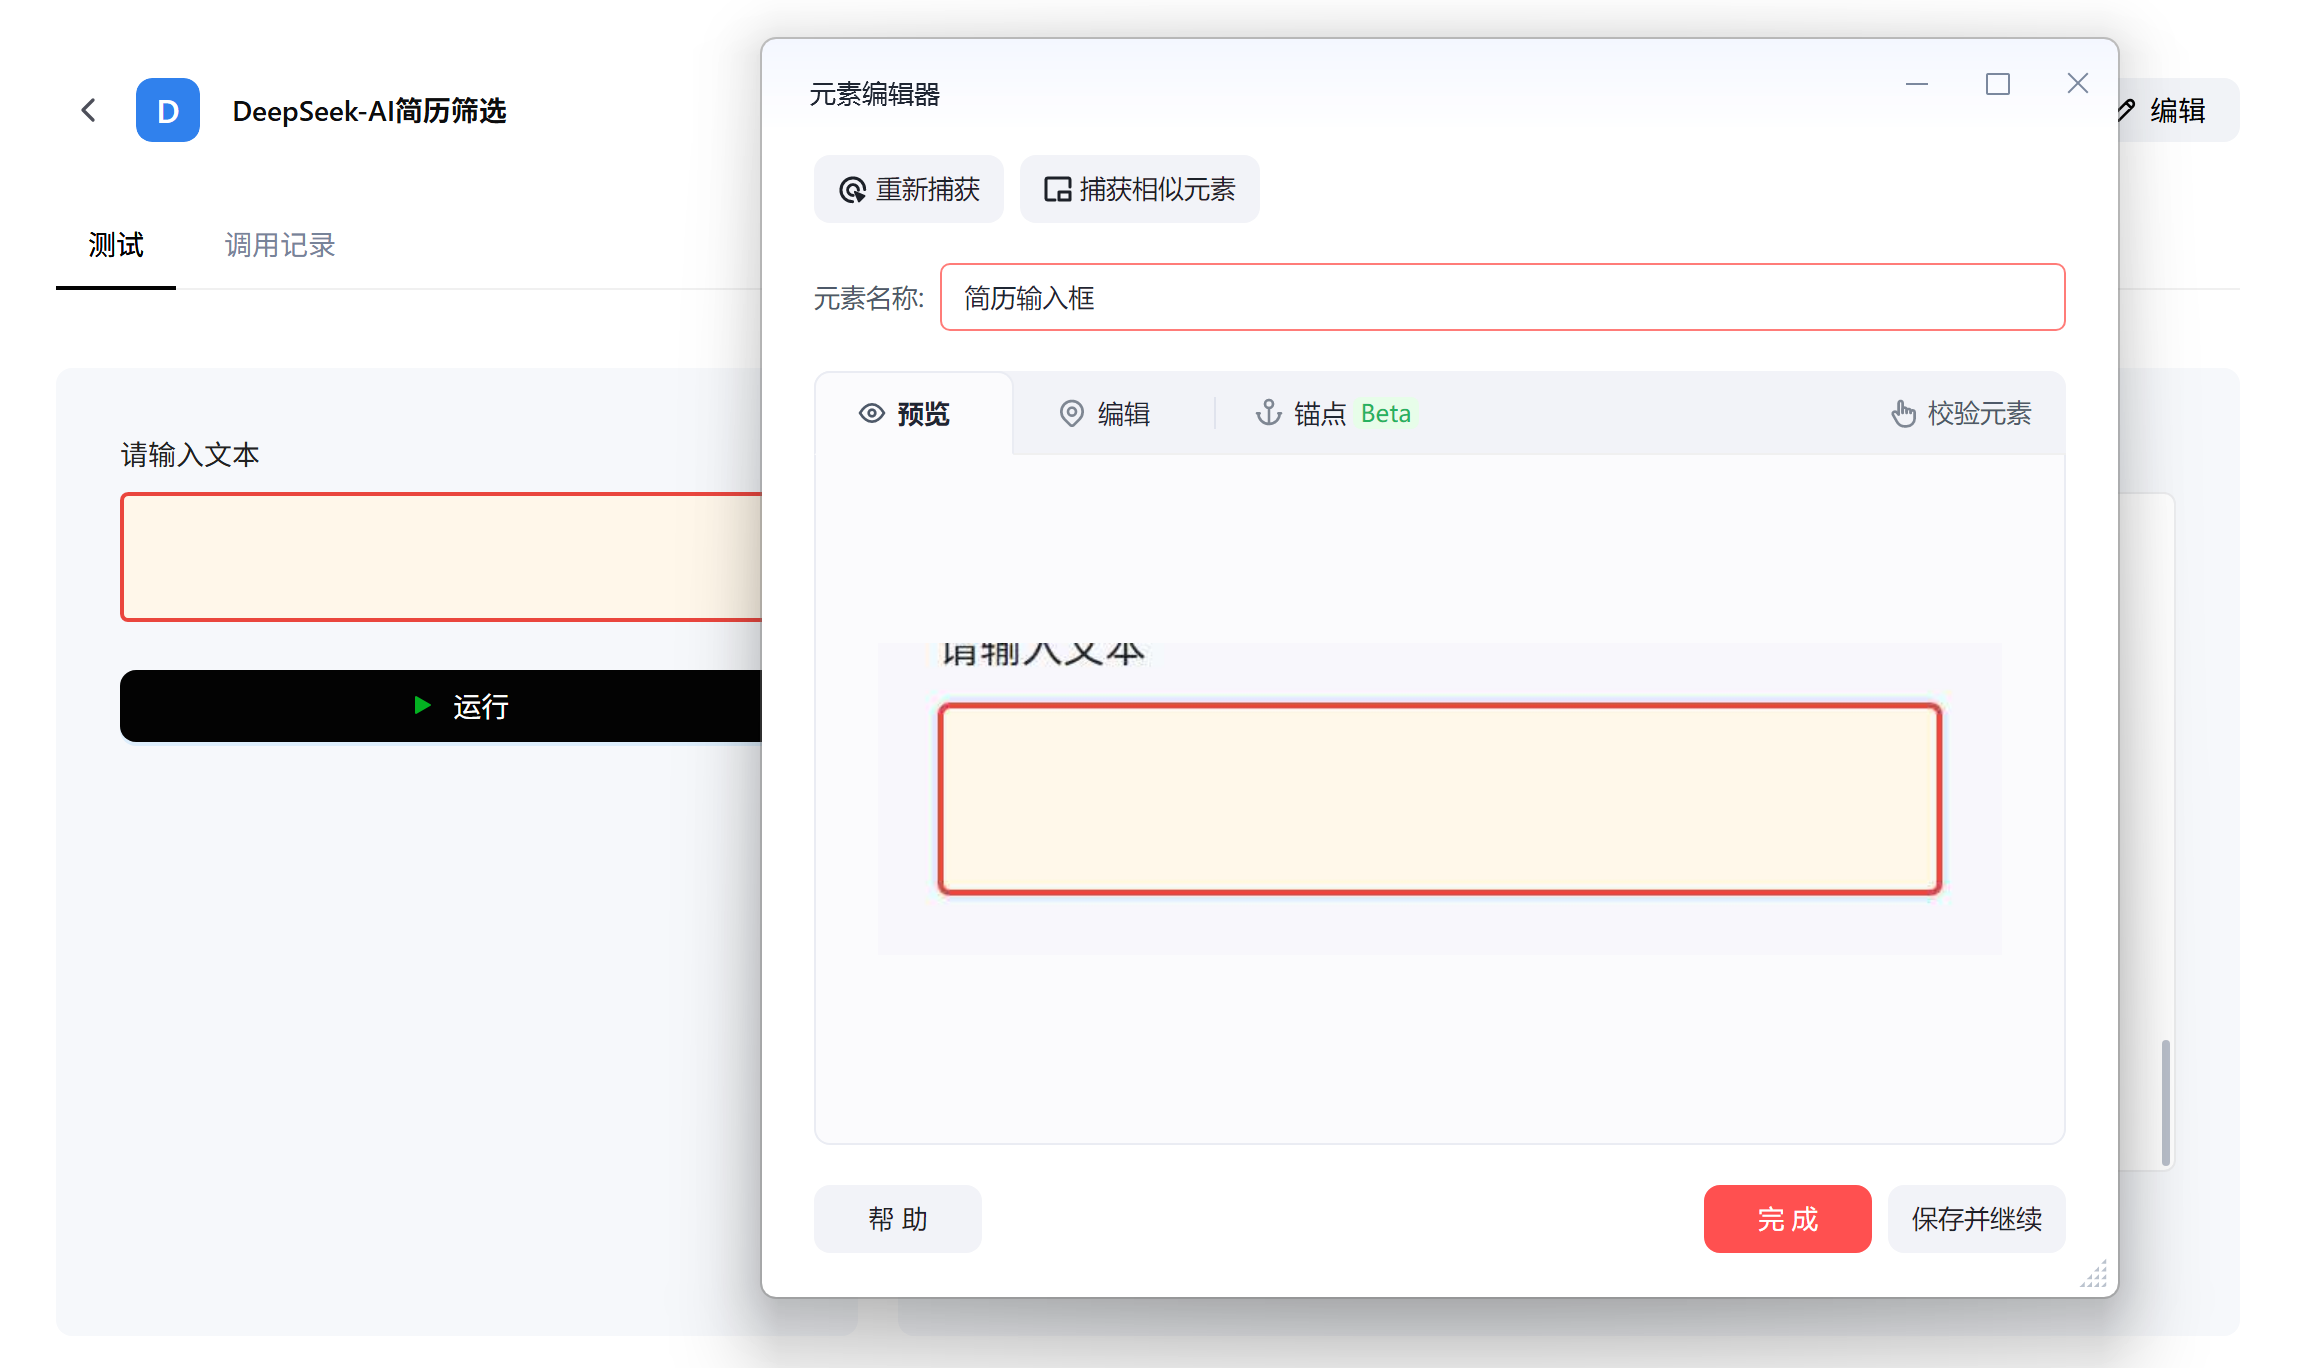Open the 校验元素 verify element option
This screenshot has height=1368, width=2298.
pos(1961,413)
